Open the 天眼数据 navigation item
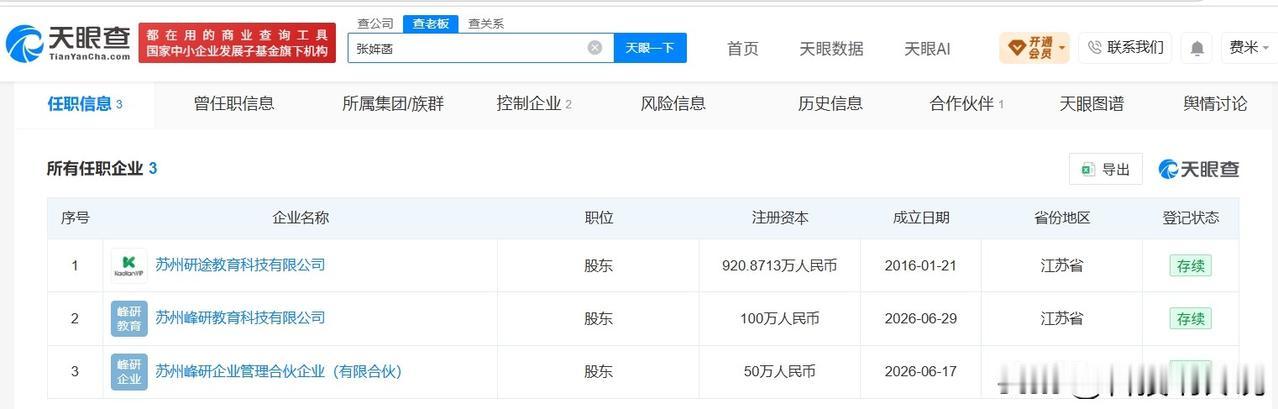The height and width of the screenshot is (409, 1278). [x=831, y=48]
